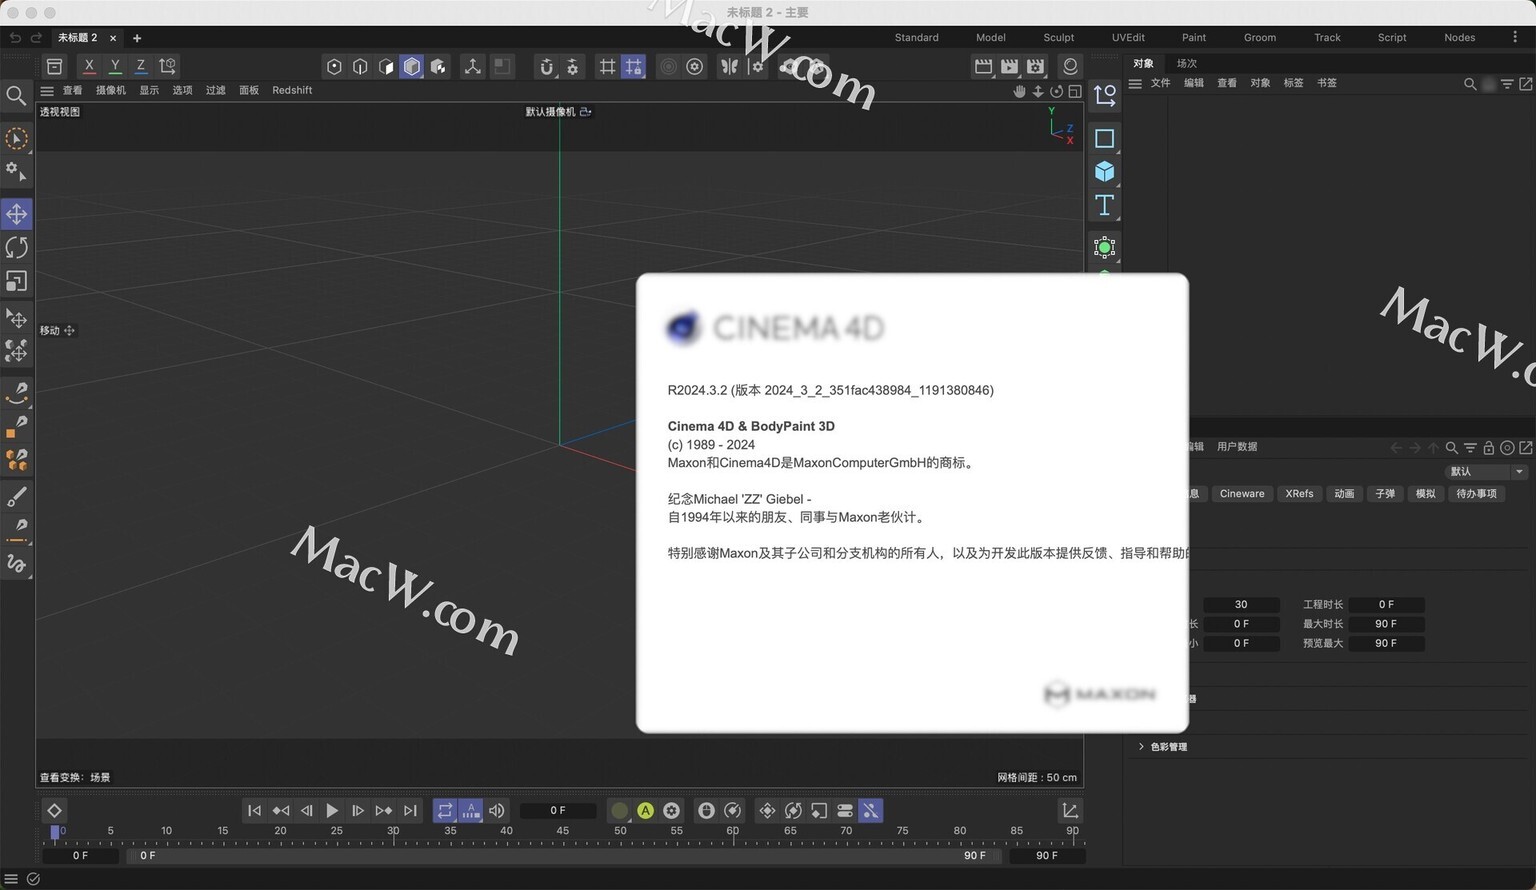Toggle Y axis lock
Viewport: 1536px width, 890px height.
point(115,66)
